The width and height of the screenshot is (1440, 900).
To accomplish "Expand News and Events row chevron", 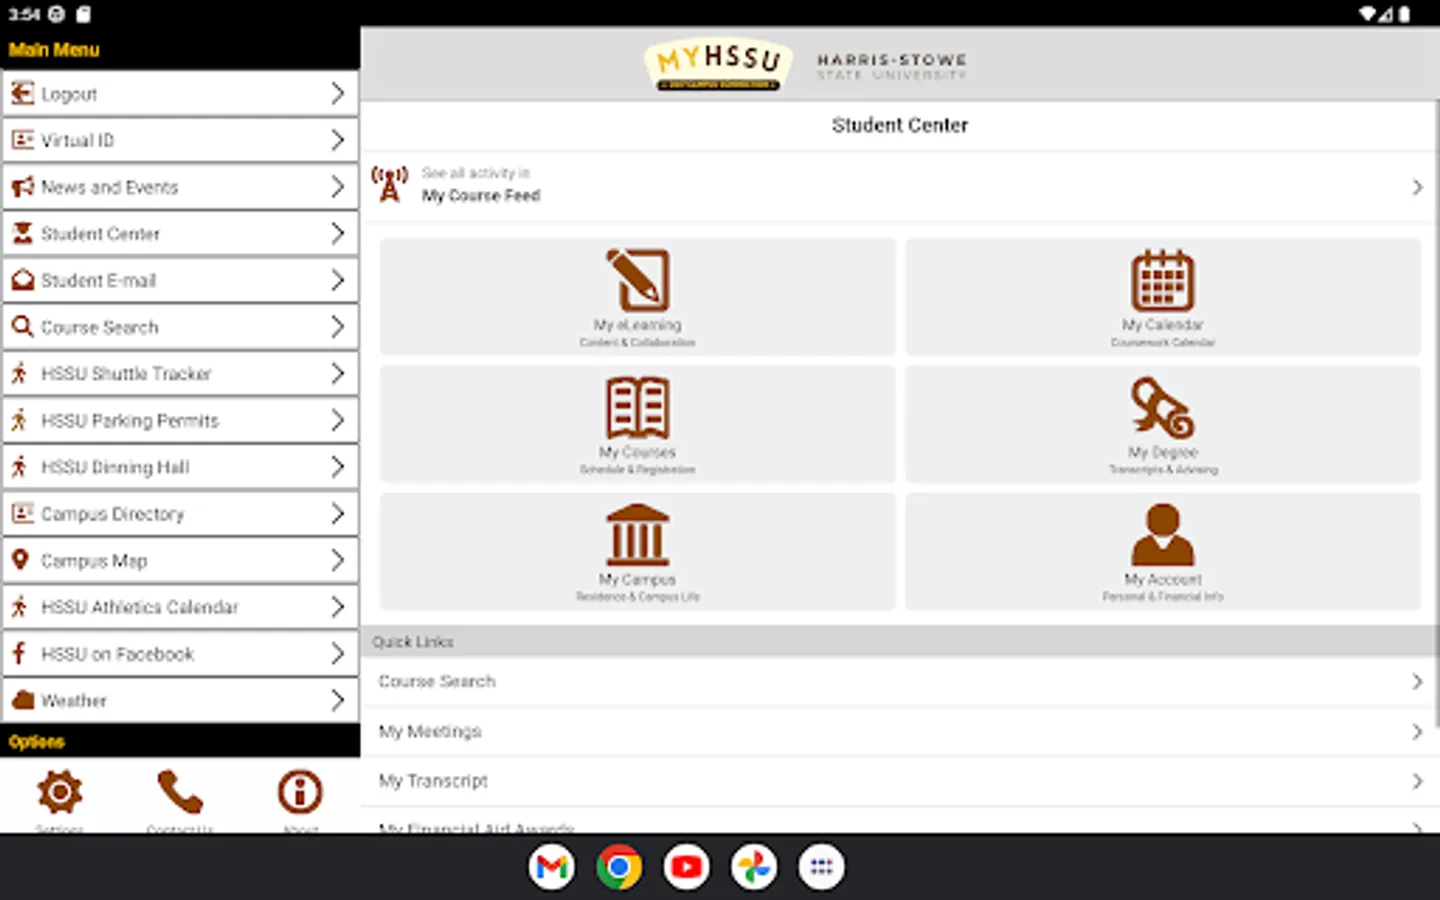I will point(338,187).
